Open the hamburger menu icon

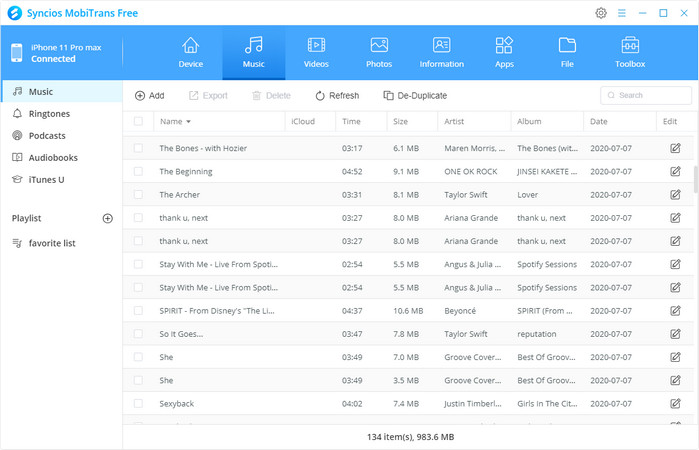coord(622,13)
